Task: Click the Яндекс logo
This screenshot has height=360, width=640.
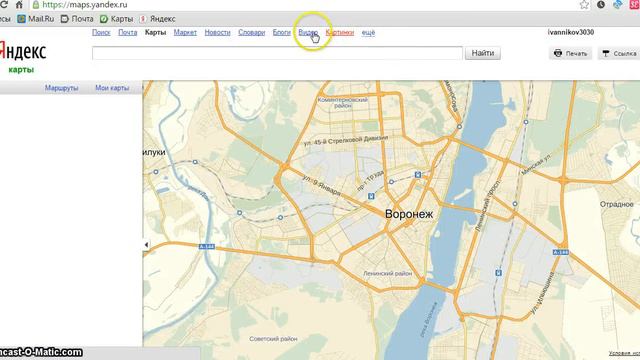Action: (x=23, y=51)
